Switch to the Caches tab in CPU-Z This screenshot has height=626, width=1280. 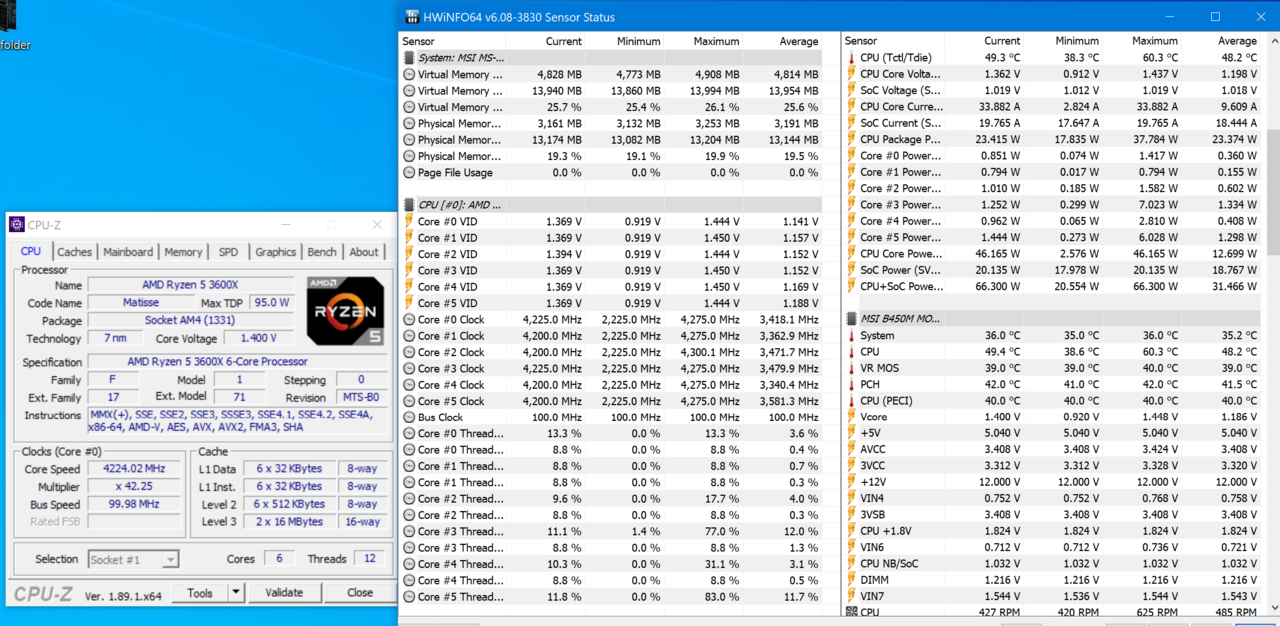(74, 252)
